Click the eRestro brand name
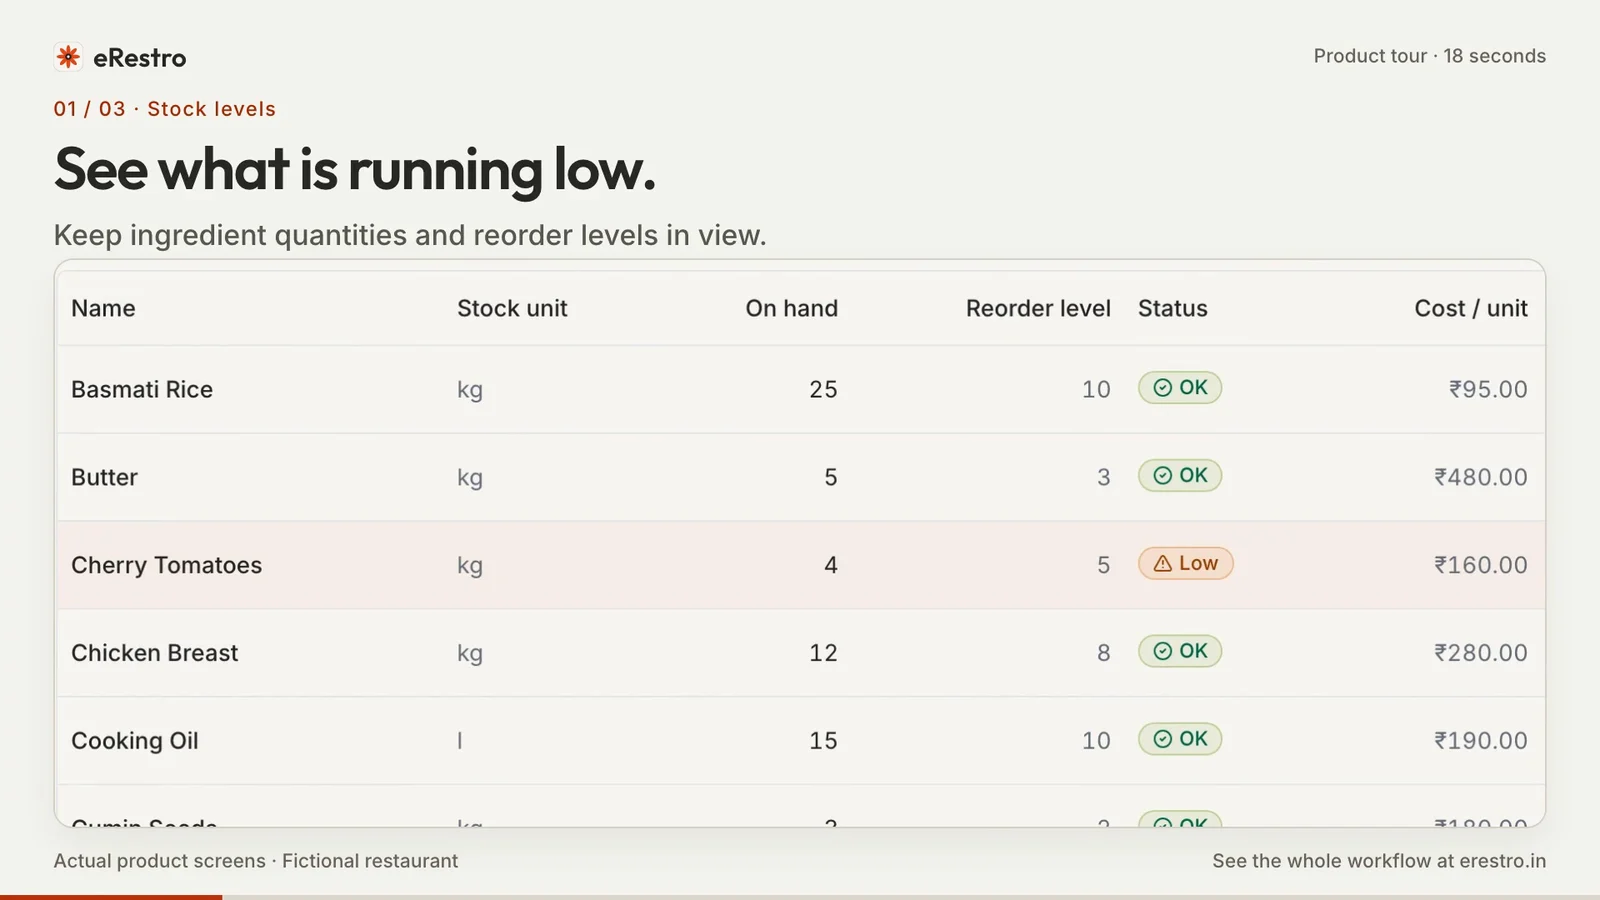This screenshot has width=1600, height=900. [x=140, y=58]
